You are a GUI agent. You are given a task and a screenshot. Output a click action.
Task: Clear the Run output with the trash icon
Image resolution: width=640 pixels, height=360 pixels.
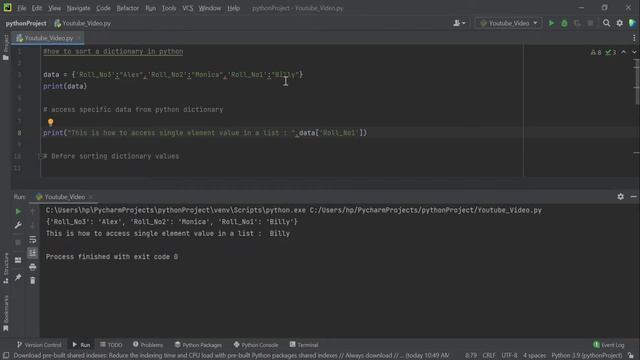click(x=33, y=281)
